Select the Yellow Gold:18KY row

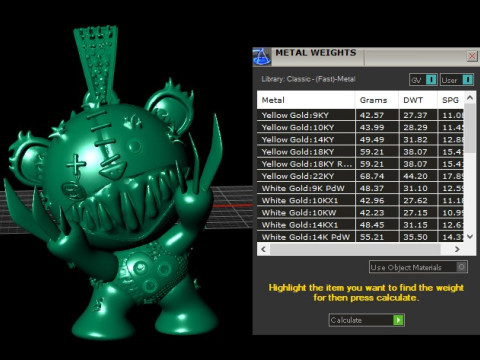pos(360,152)
